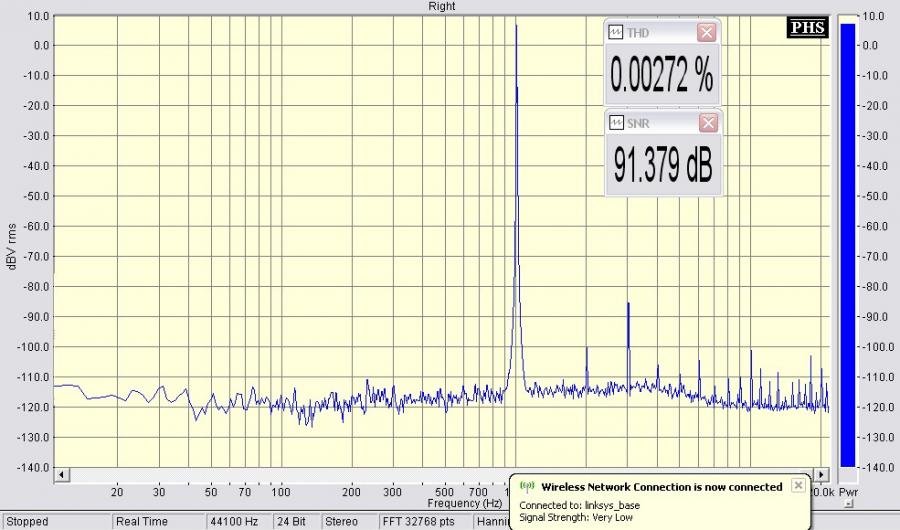Image resolution: width=900 pixels, height=530 pixels.
Task: Click the right arrow of frequency scrollbar
Action: (x=822, y=474)
